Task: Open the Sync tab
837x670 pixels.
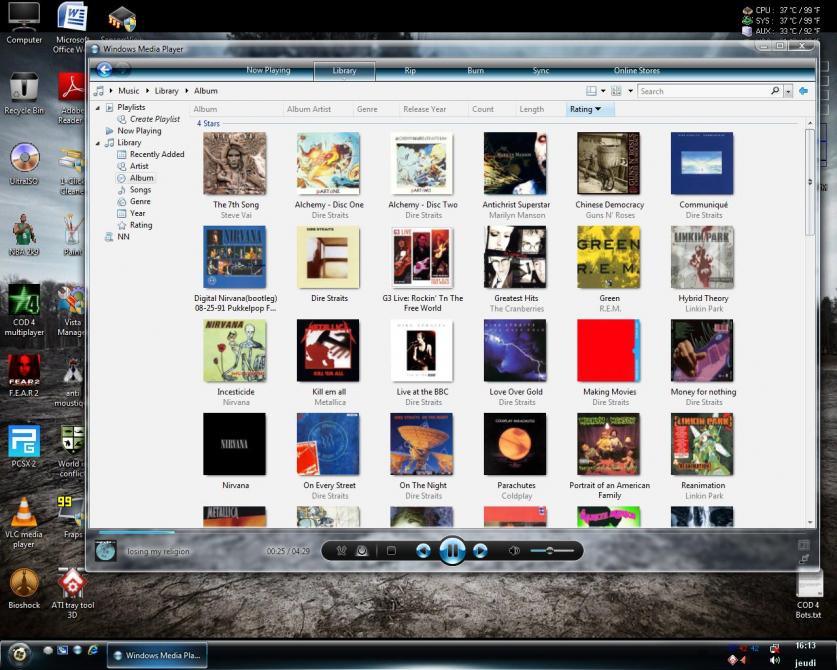Action: [x=541, y=70]
